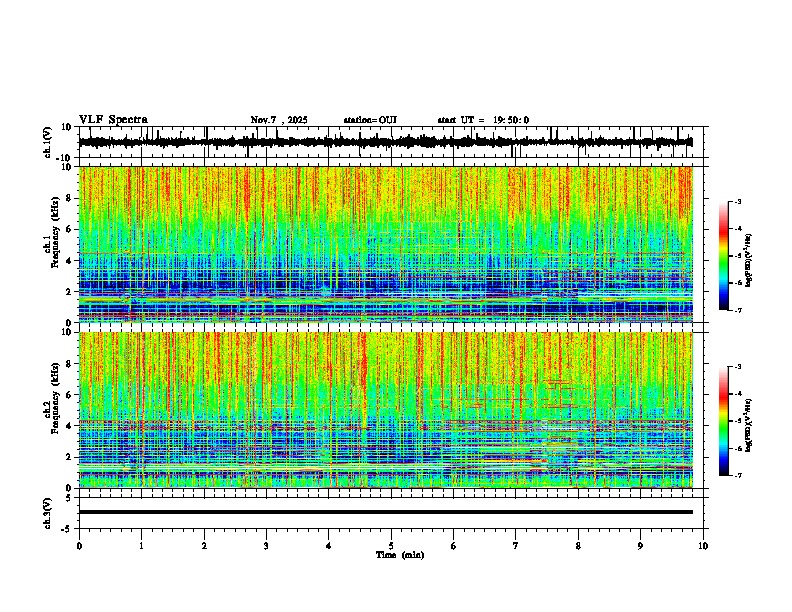Click the "station=OUI" label
This screenshot has height=612, width=792.
[370, 120]
